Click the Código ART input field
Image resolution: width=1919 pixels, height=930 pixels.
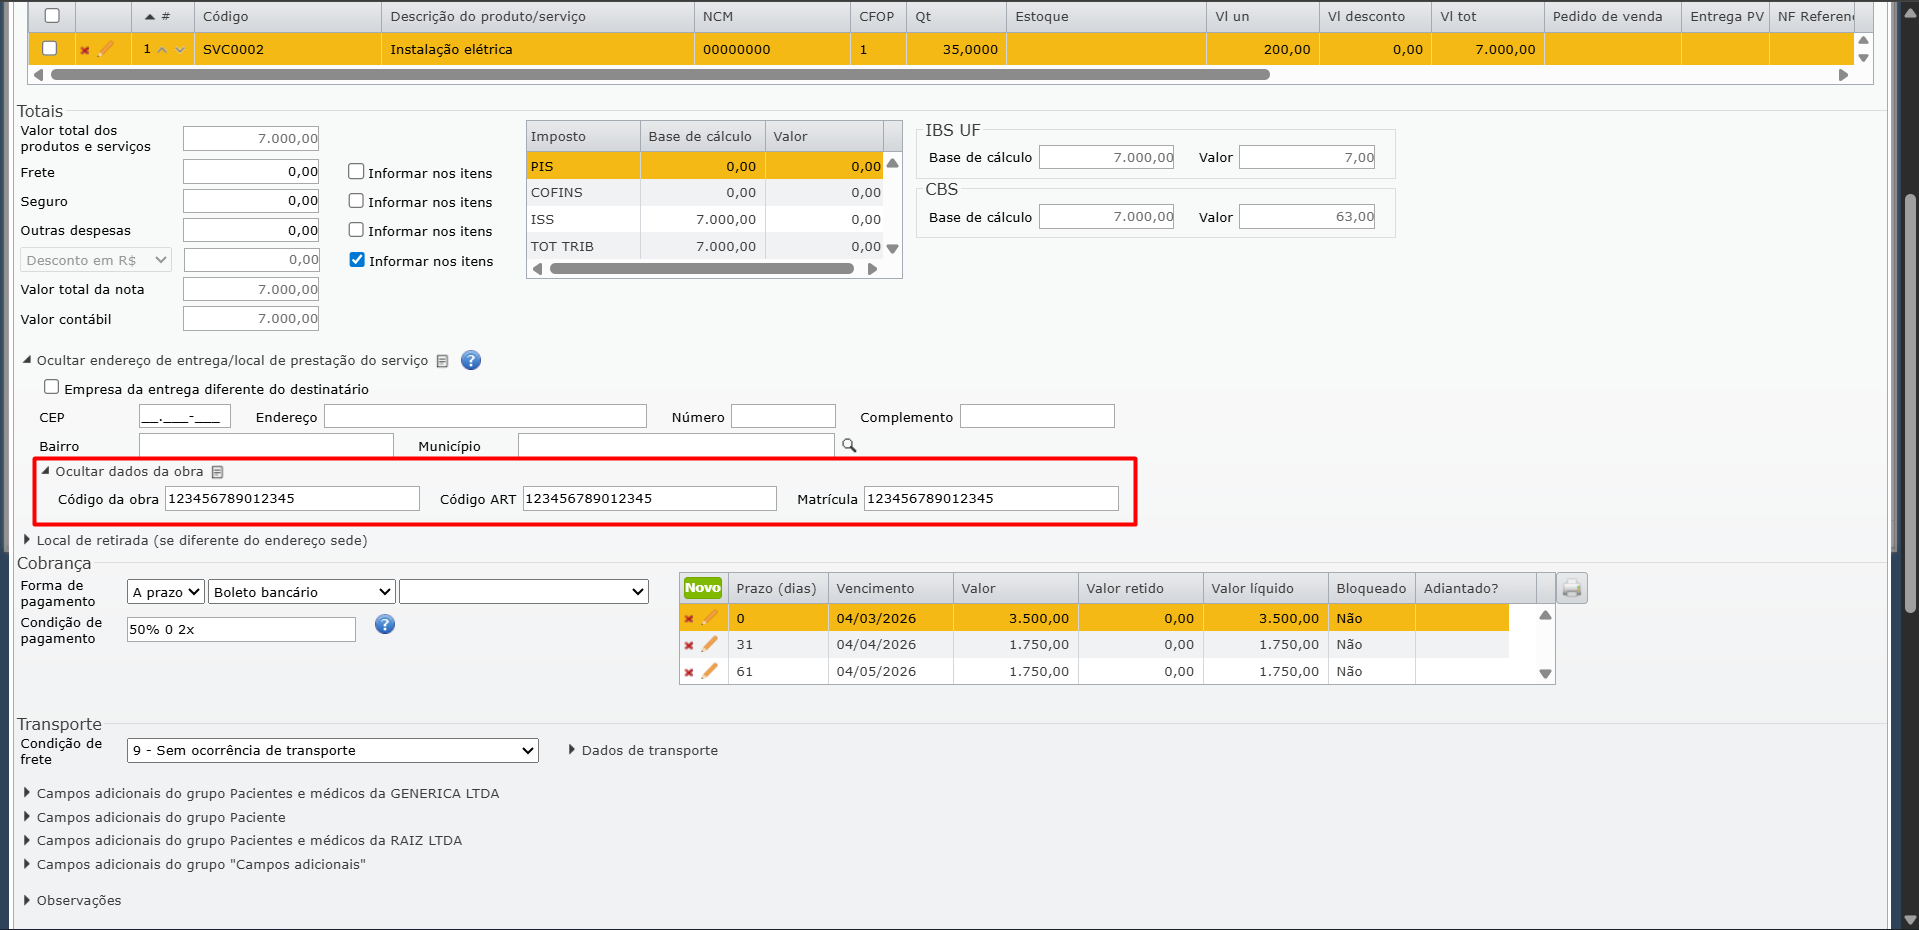pos(649,499)
